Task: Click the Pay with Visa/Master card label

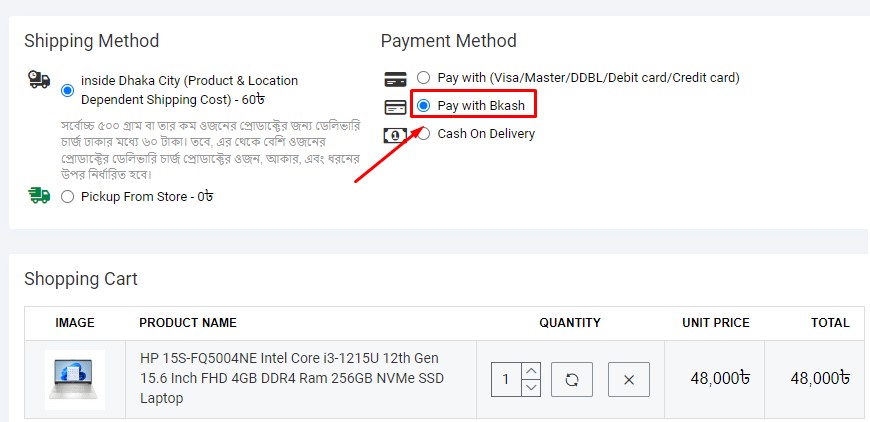Action: [x=589, y=78]
